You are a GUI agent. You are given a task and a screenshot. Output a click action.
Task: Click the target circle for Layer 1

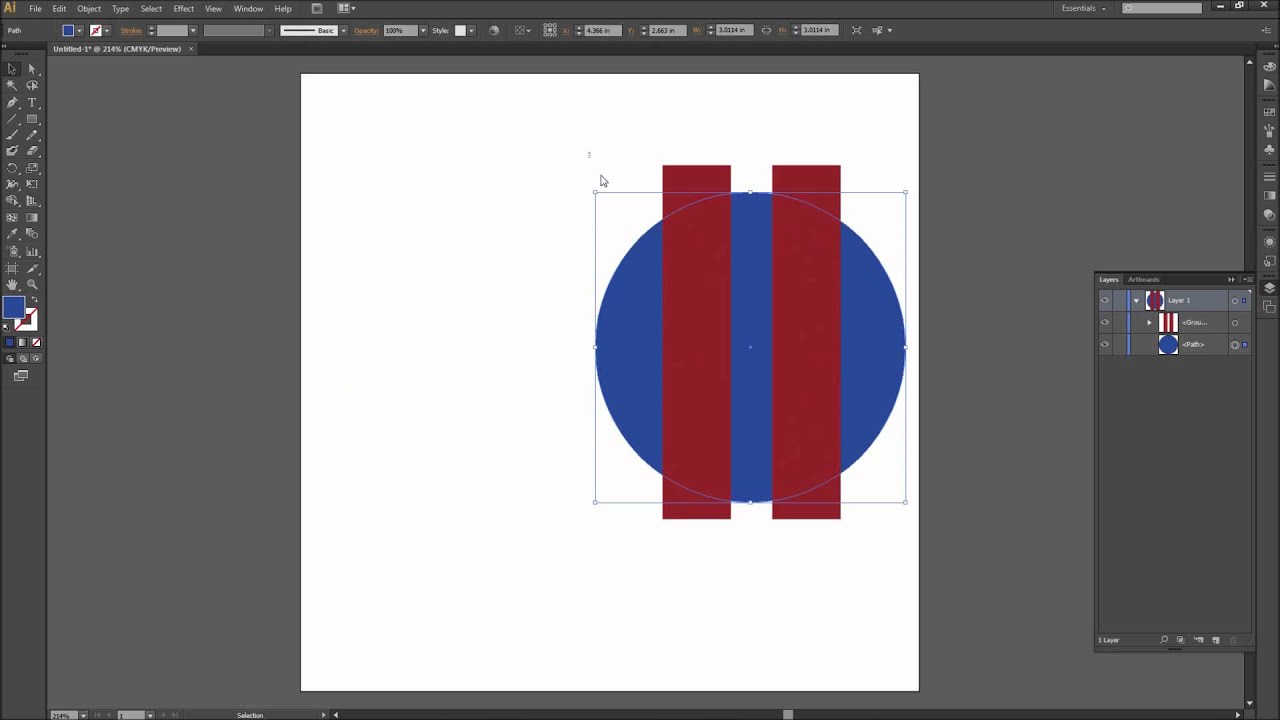pos(1235,300)
